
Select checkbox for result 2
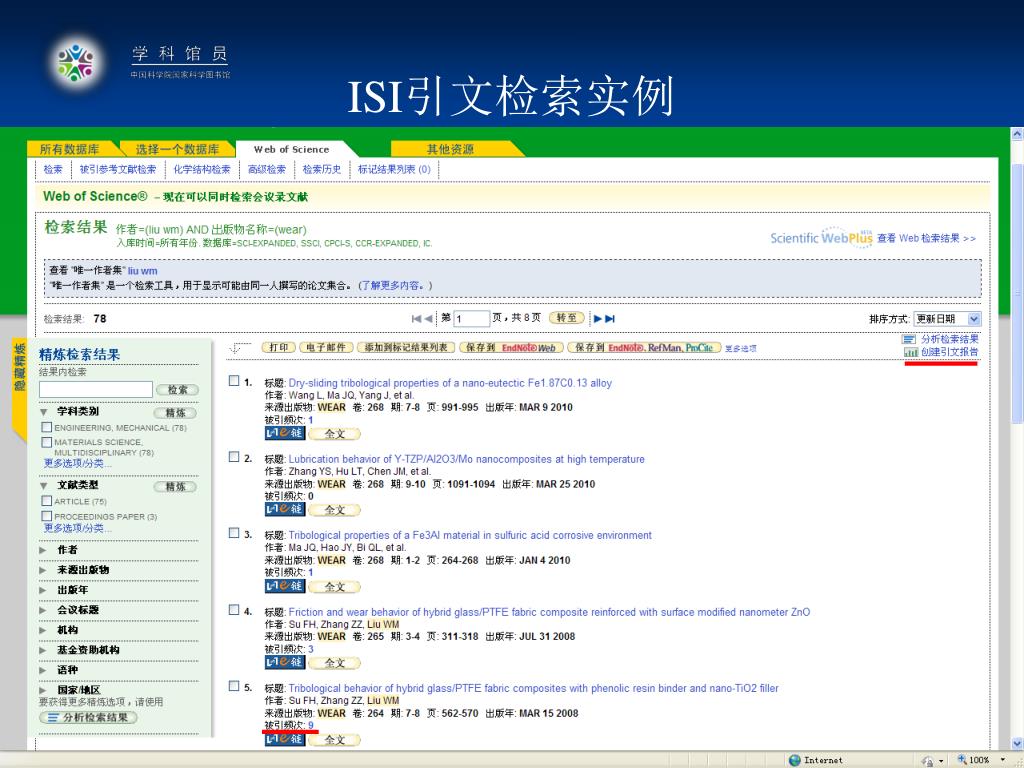[x=234, y=457]
